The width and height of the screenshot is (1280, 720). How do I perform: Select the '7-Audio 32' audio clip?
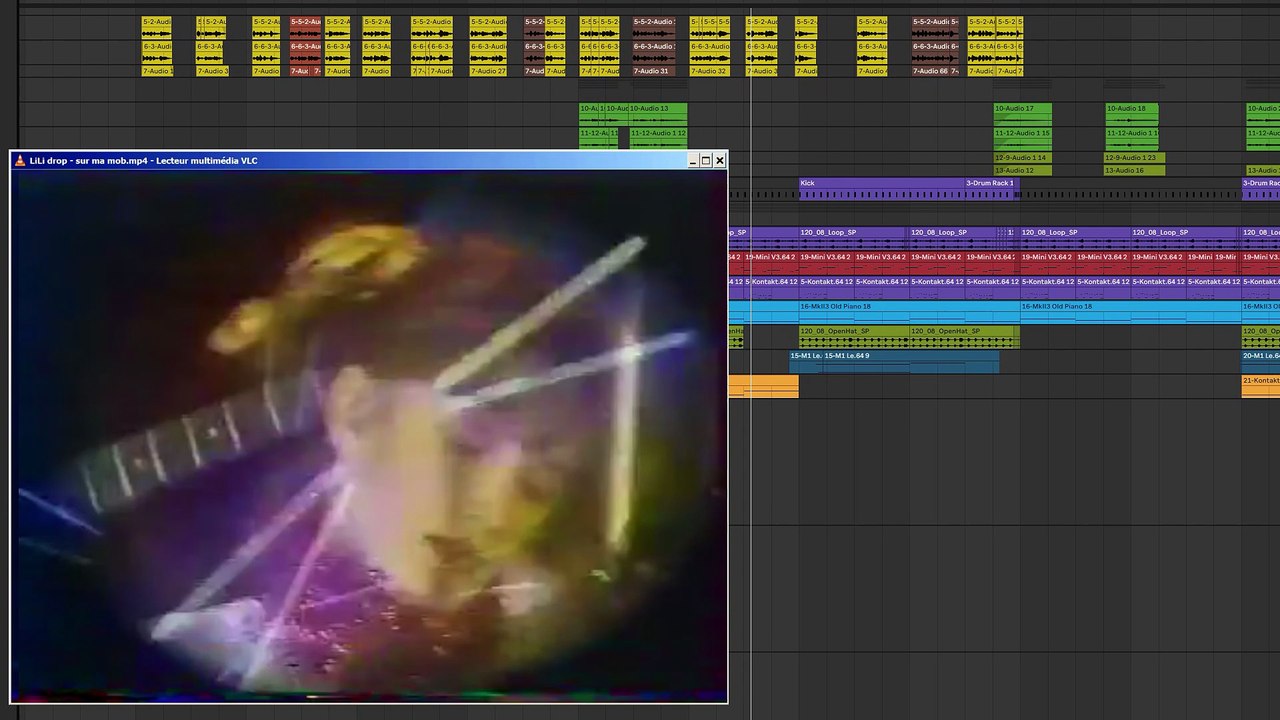click(709, 71)
